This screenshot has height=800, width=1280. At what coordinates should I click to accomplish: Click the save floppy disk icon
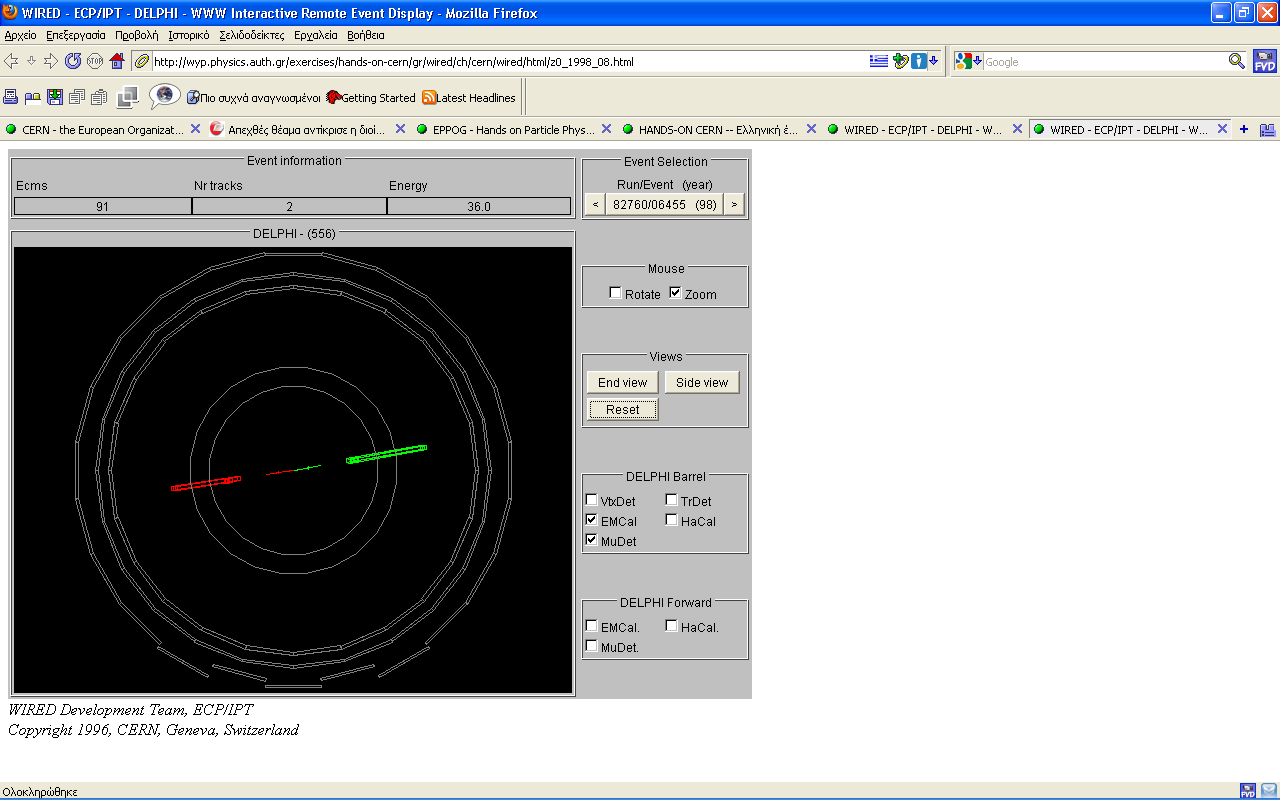tap(55, 97)
